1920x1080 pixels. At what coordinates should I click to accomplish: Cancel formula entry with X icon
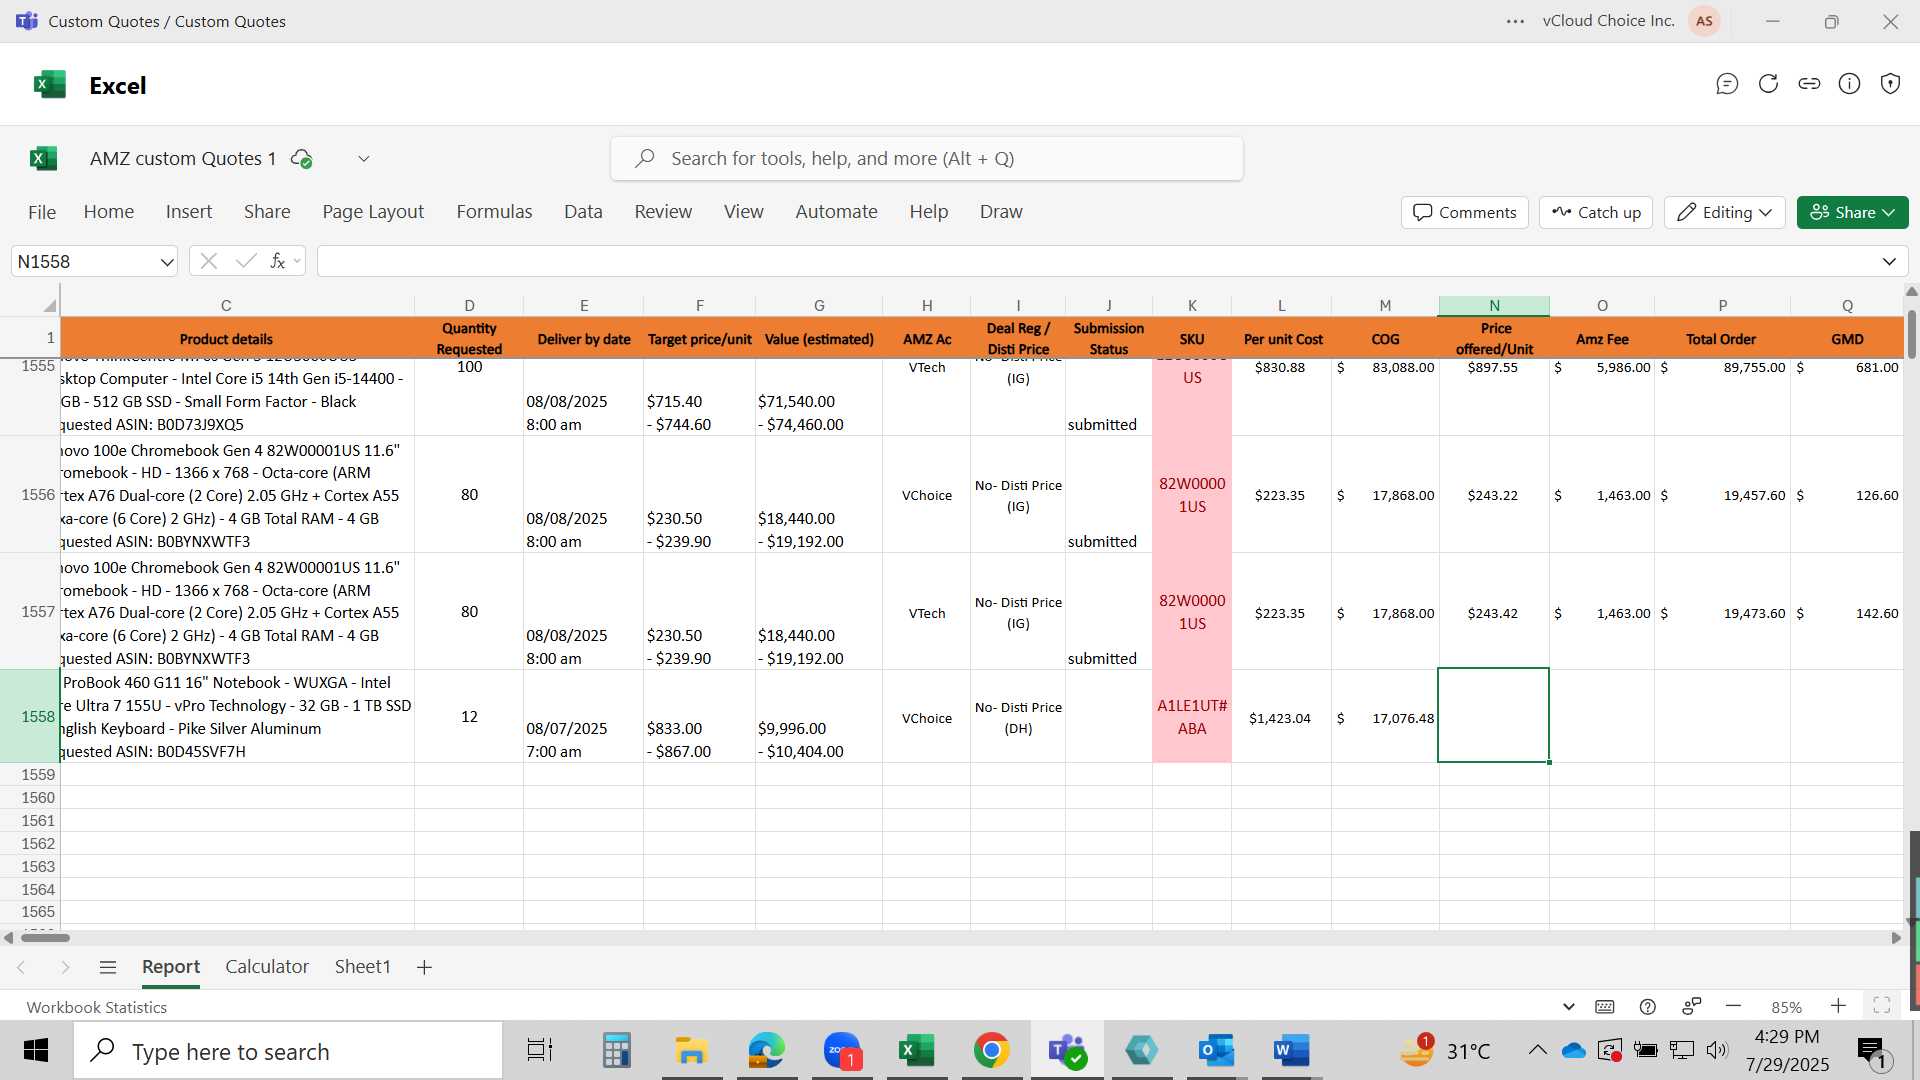(208, 261)
